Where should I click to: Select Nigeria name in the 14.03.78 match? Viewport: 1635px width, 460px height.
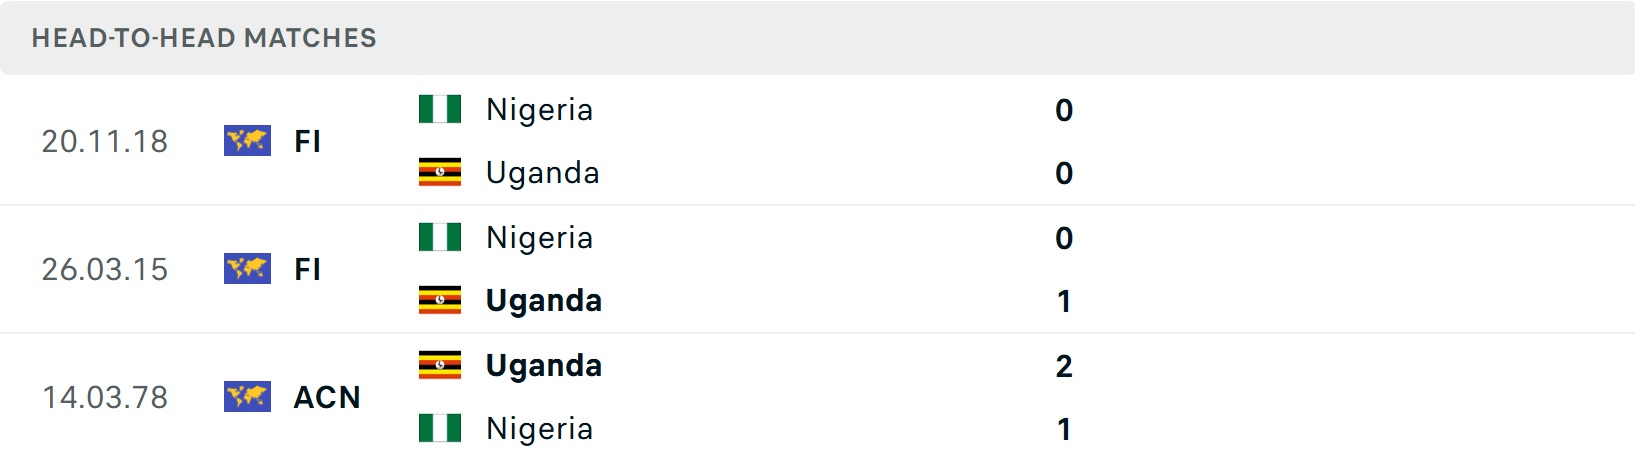tap(539, 429)
